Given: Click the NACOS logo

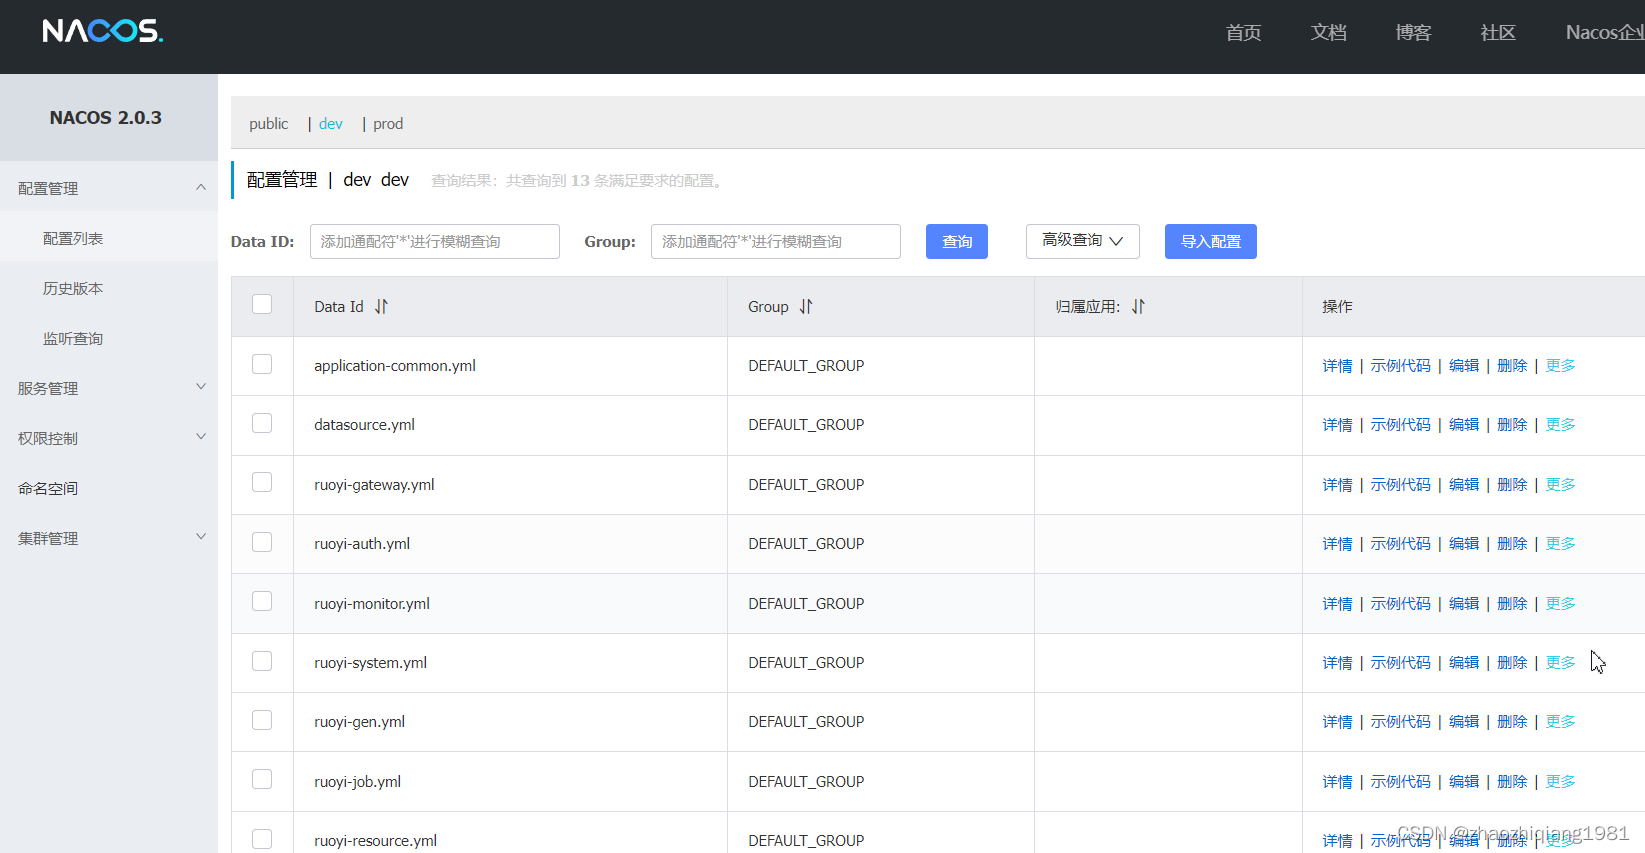Looking at the screenshot, I should [x=103, y=31].
